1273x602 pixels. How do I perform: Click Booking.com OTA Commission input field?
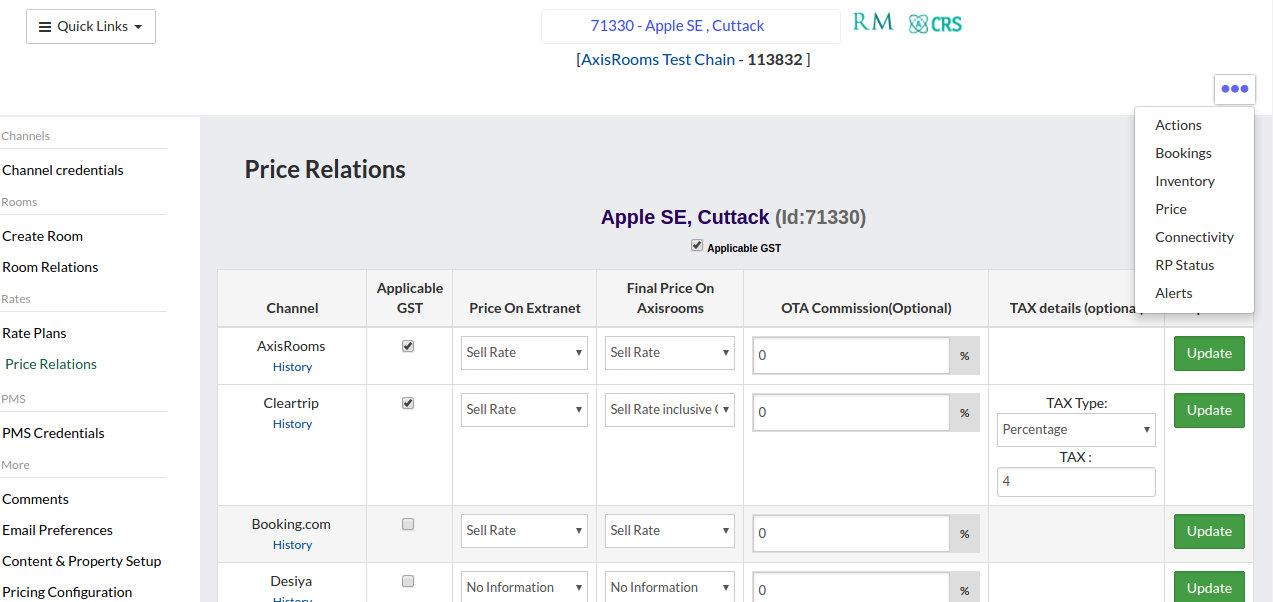point(851,533)
